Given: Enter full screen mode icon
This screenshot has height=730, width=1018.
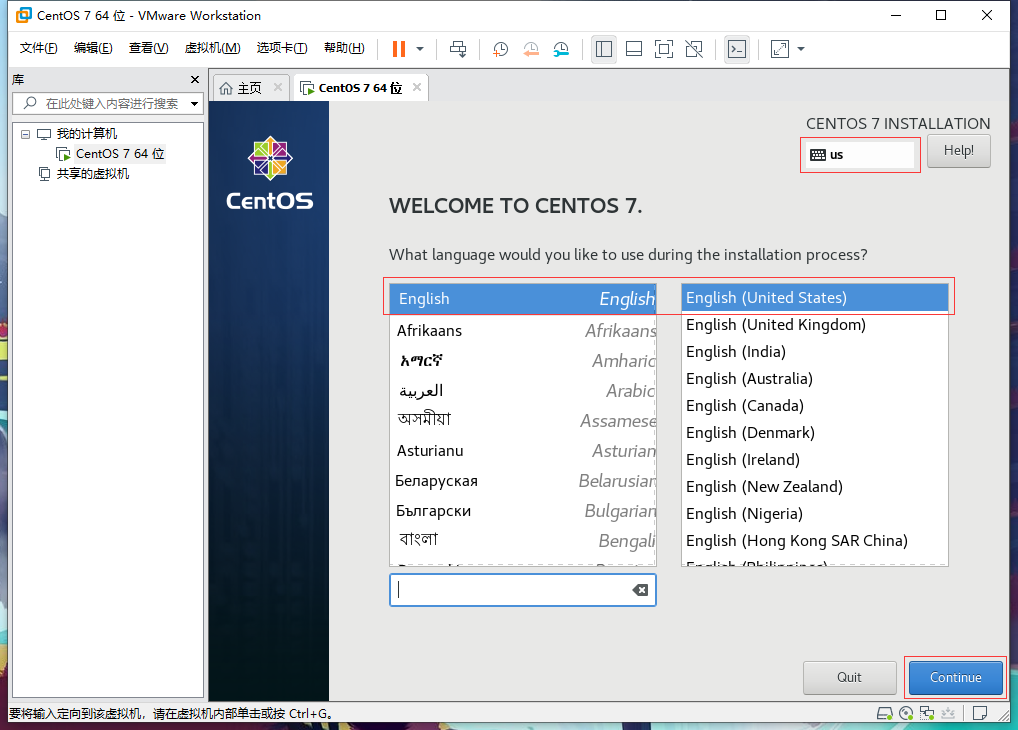Looking at the screenshot, I should [664, 49].
